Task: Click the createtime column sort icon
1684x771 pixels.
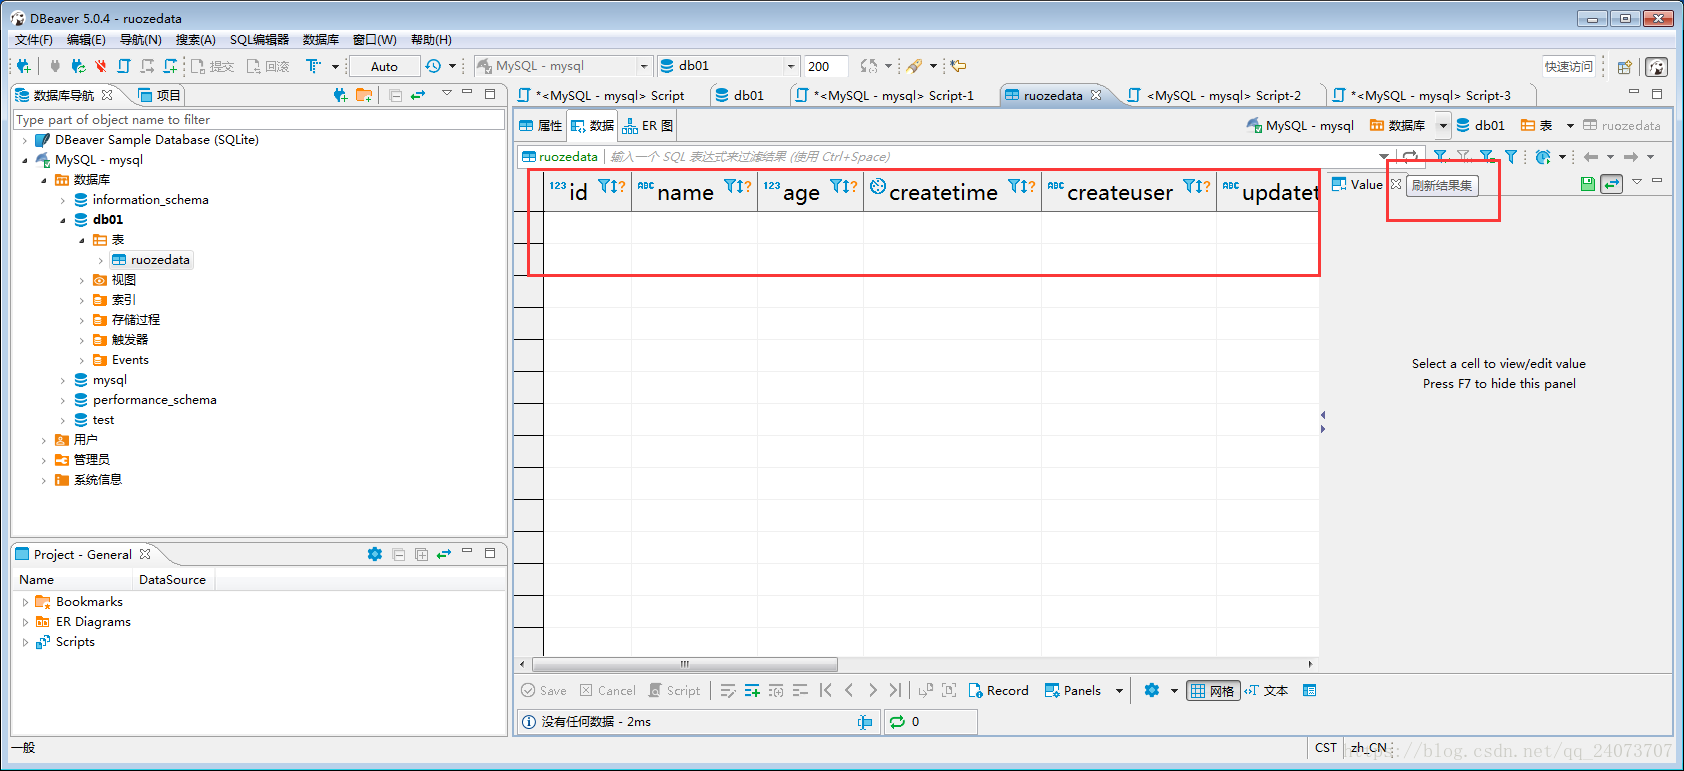Action: coord(1022,186)
